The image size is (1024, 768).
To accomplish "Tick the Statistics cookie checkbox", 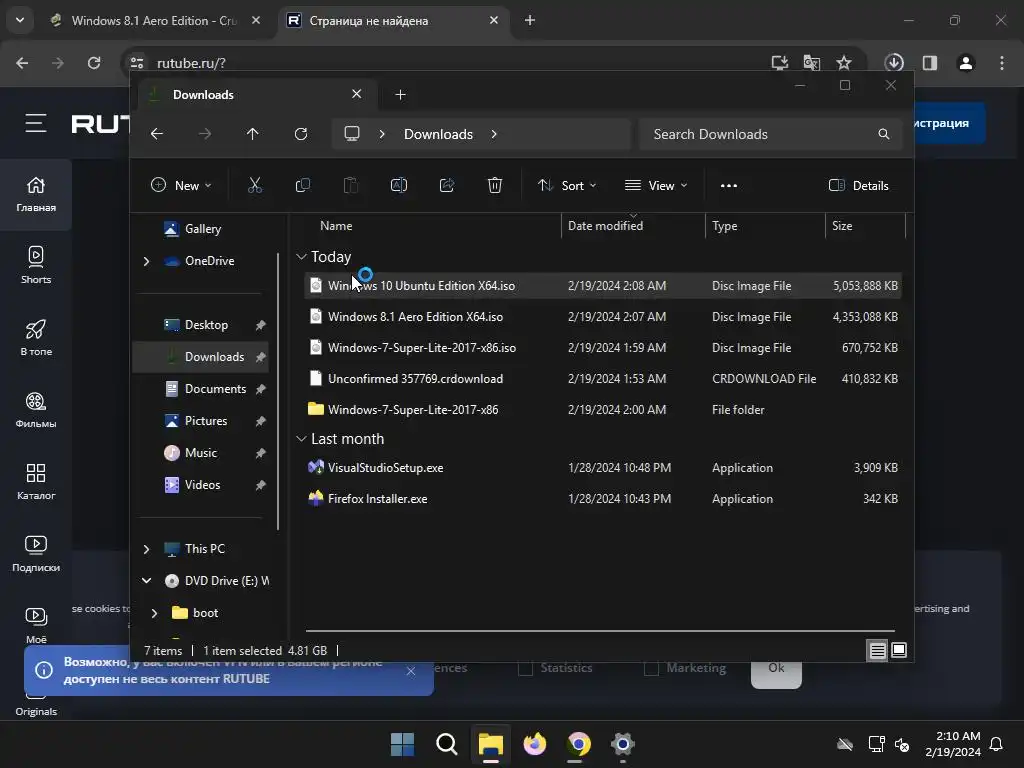I will tap(525, 668).
